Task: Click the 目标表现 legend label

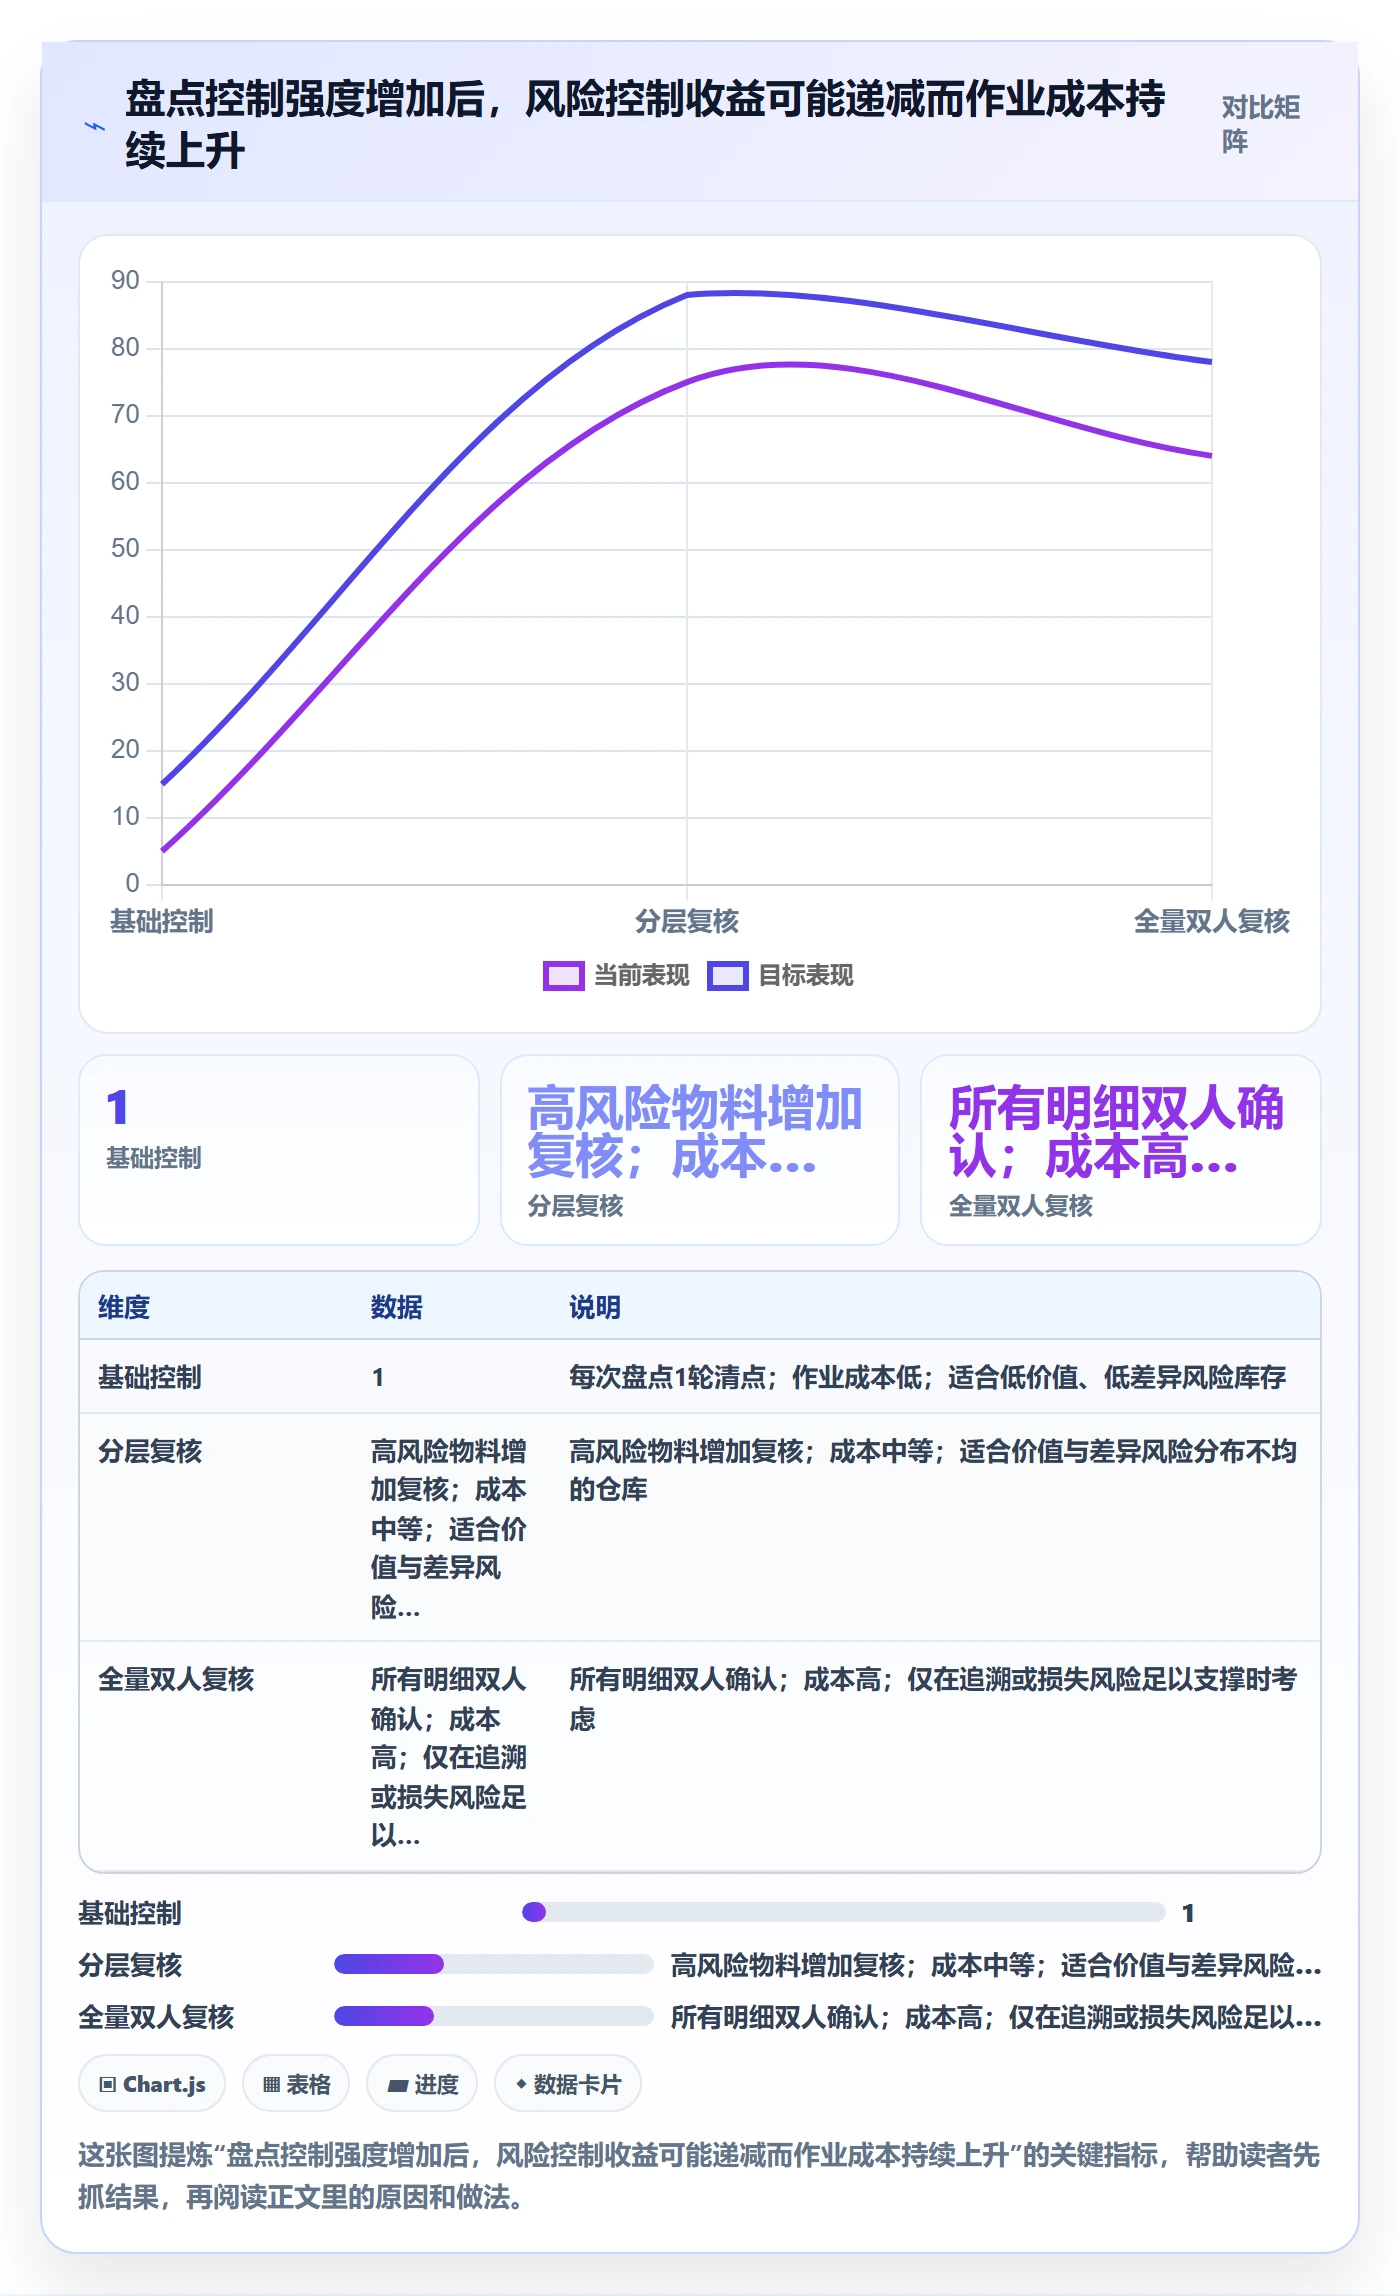Action: [806, 975]
